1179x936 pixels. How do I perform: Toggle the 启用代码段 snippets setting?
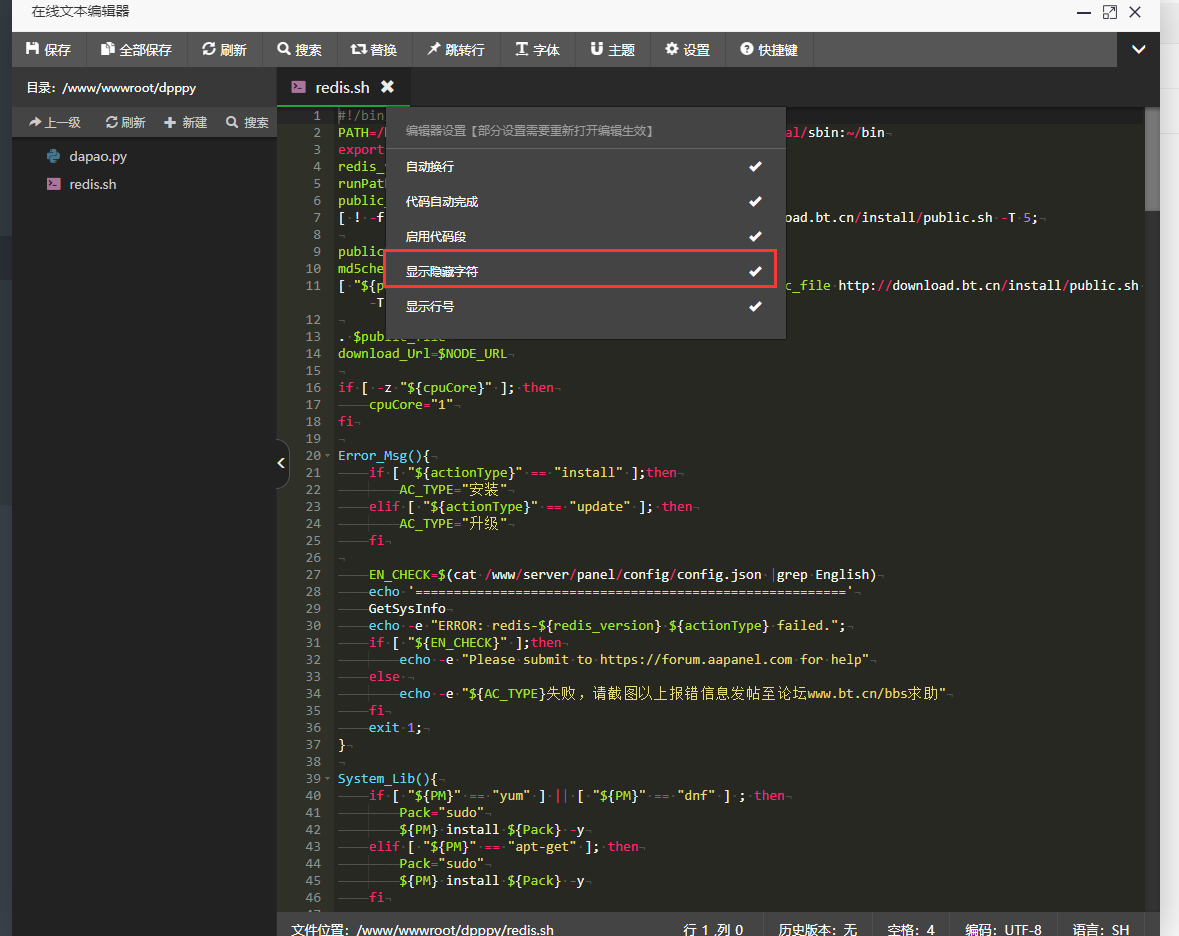click(x=585, y=236)
